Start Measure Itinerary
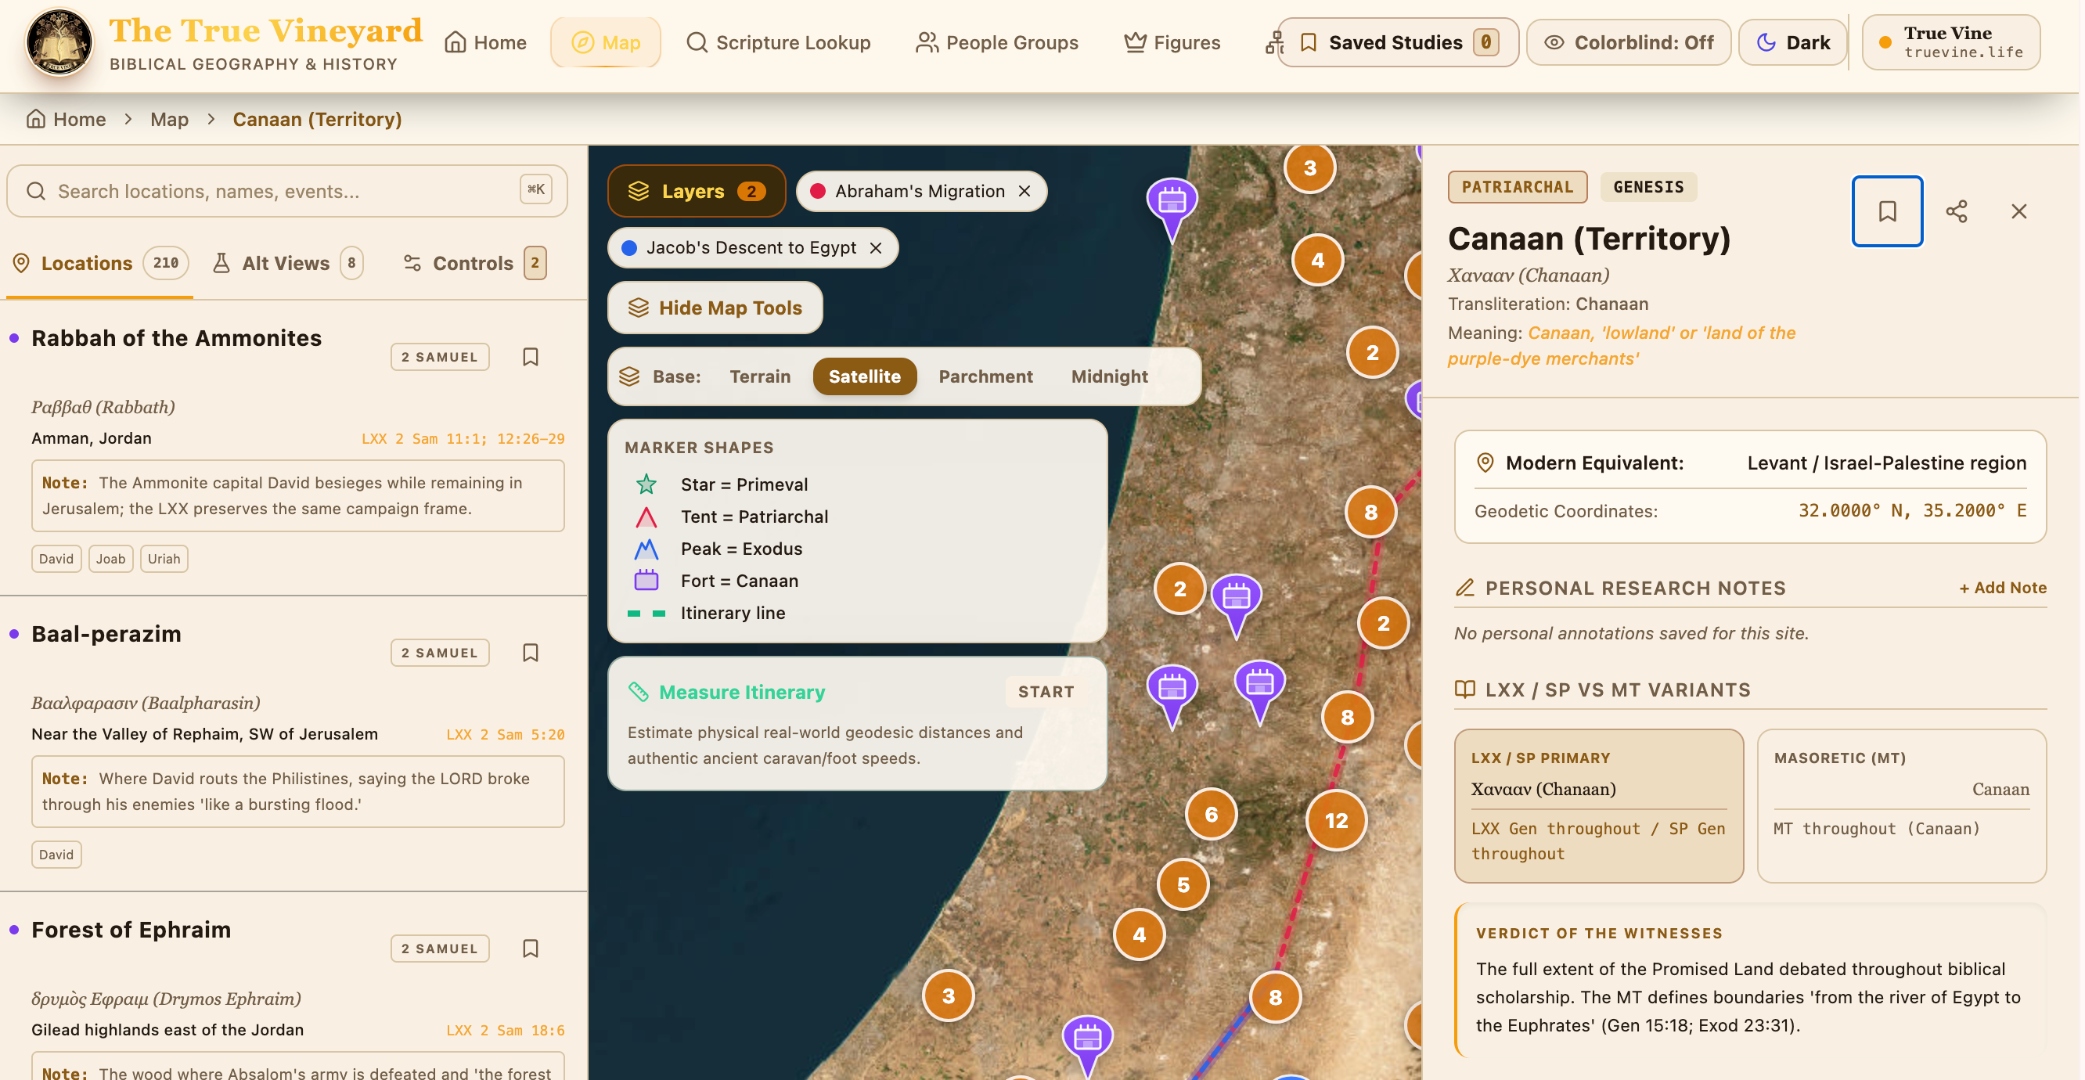 tap(1046, 692)
